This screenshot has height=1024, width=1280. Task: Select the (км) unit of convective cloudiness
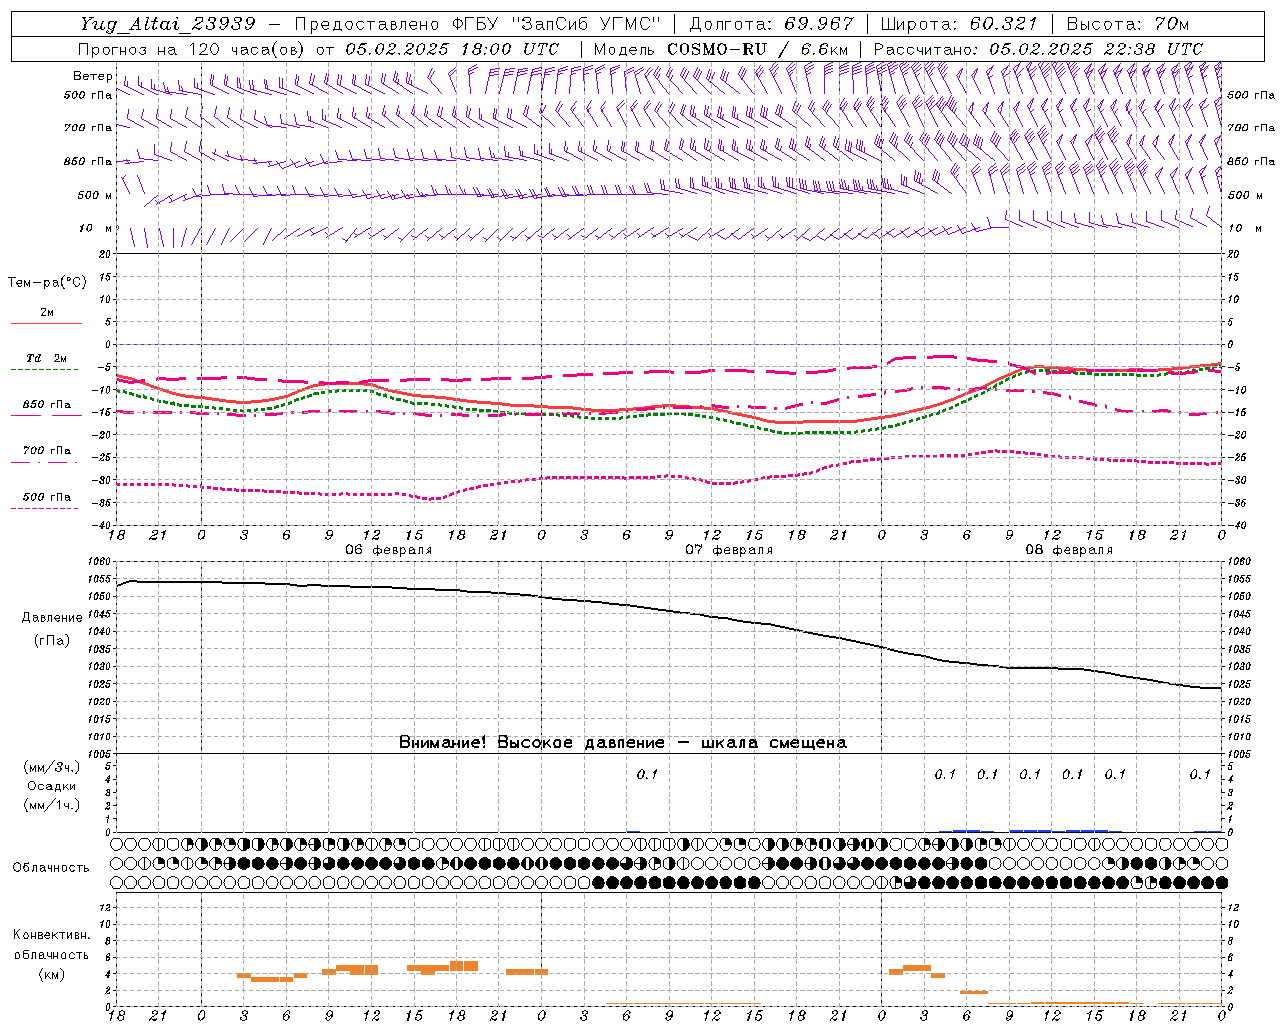coord(52,974)
